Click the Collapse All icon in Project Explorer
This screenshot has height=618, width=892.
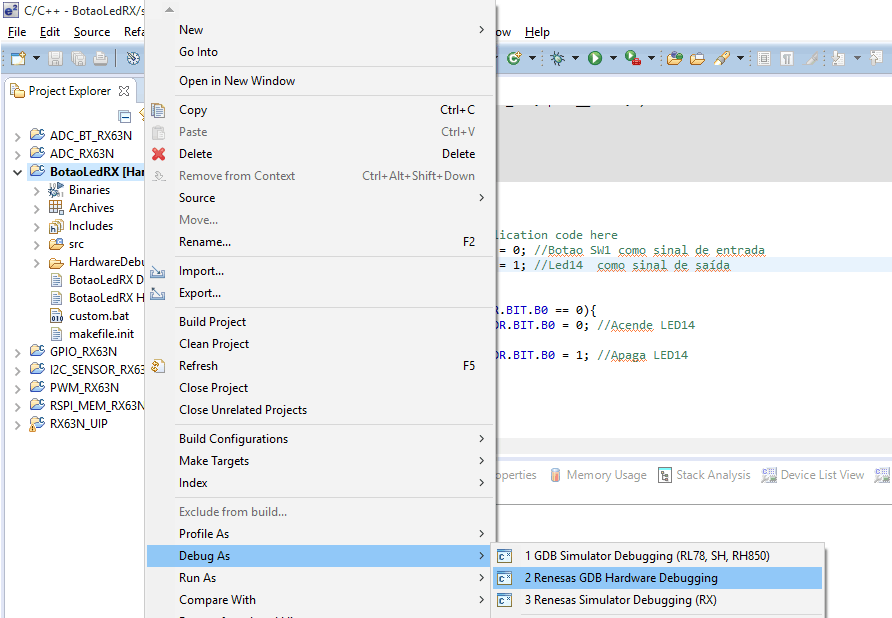[x=125, y=117]
